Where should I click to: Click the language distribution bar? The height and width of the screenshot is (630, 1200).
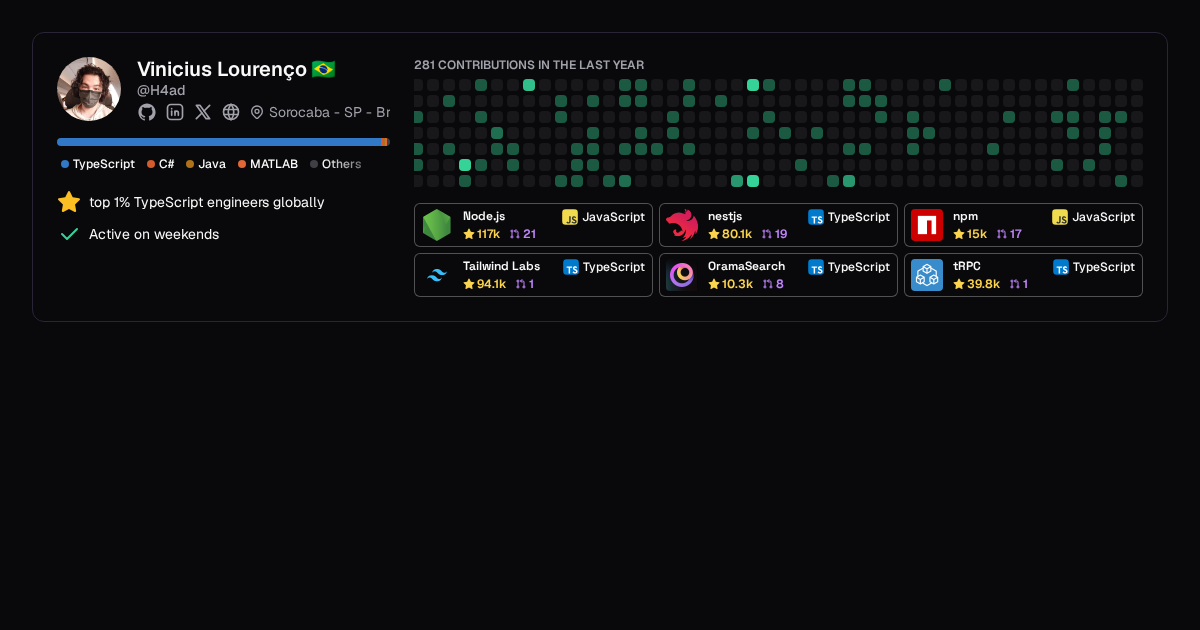pyautogui.click(x=223, y=142)
